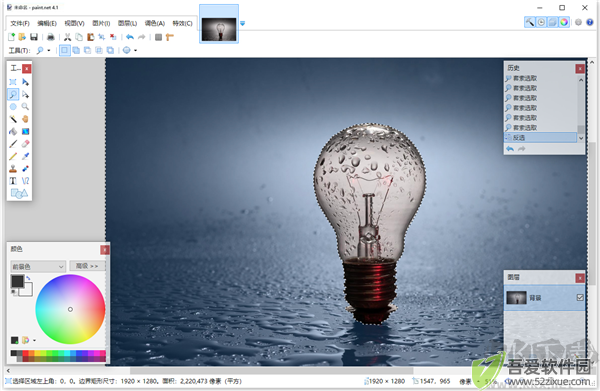Open the 前景色 color mode dropdown

[38, 266]
